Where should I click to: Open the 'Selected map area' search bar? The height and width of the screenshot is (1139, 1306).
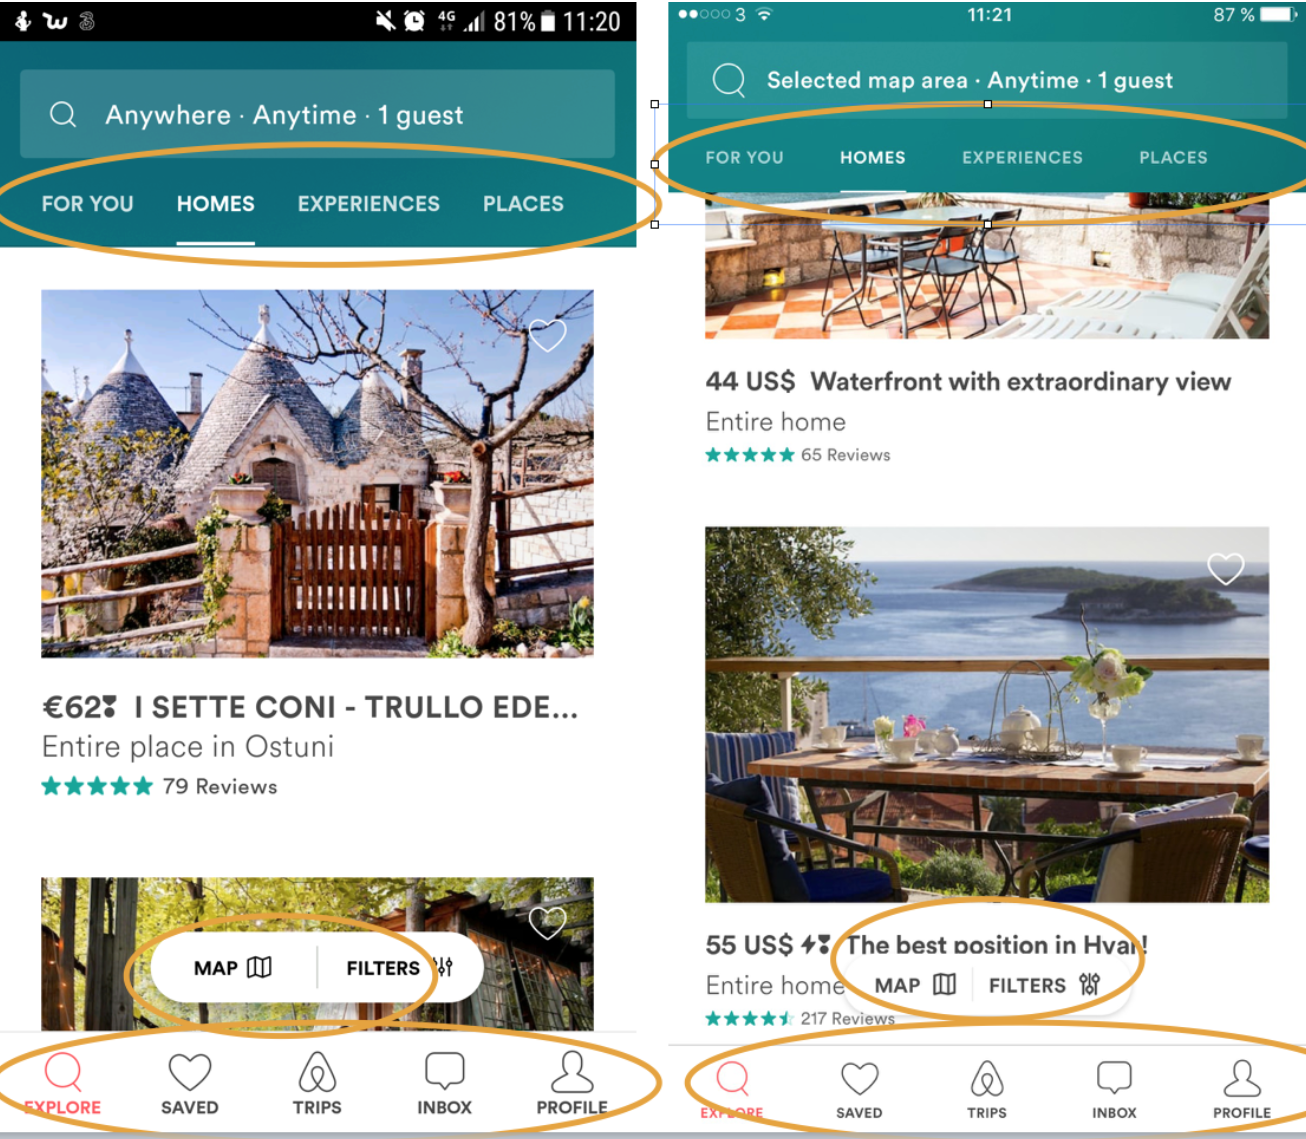tap(986, 80)
